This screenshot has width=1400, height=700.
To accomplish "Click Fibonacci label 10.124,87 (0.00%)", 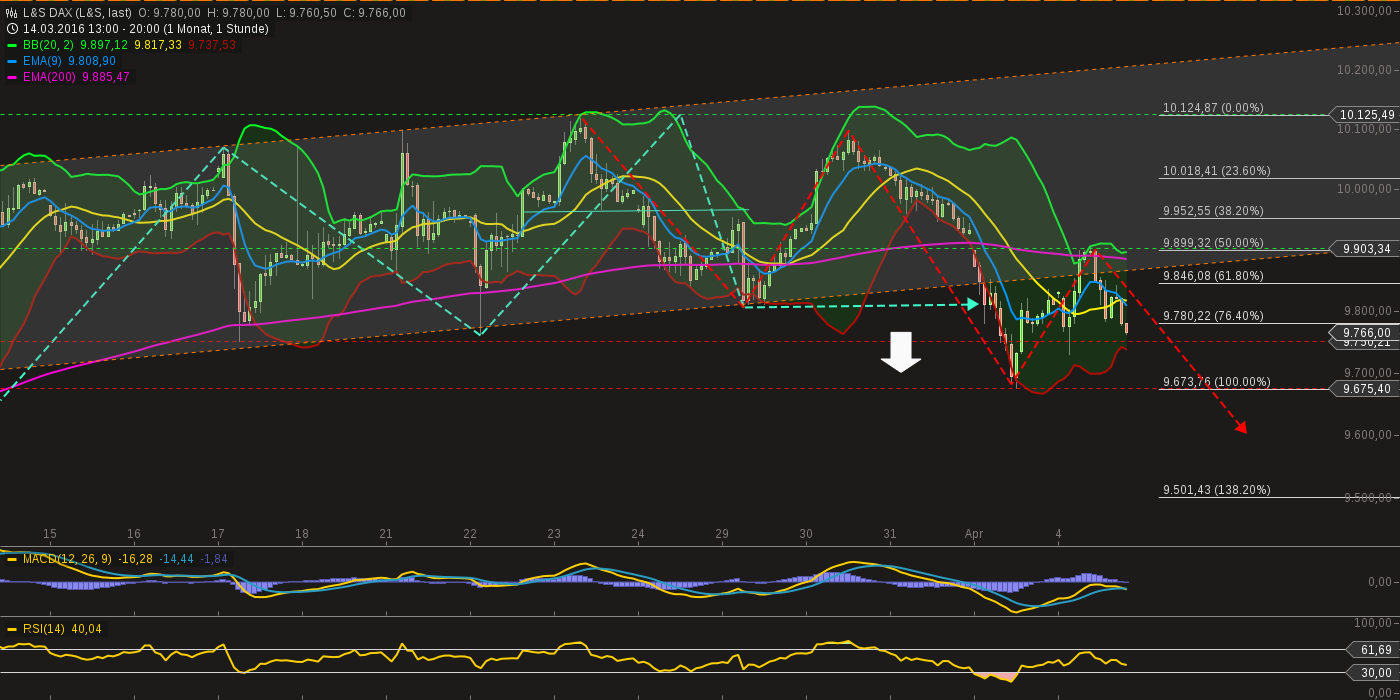I will (x=1213, y=108).
